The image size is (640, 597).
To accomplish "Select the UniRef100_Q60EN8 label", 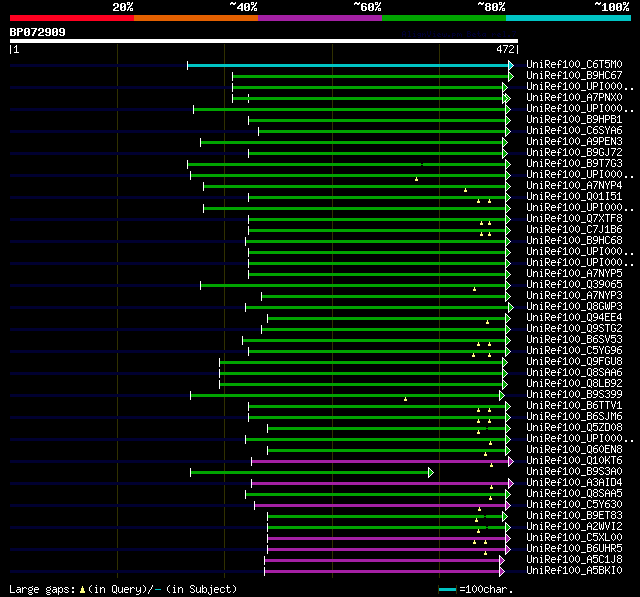I will tap(574, 450).
